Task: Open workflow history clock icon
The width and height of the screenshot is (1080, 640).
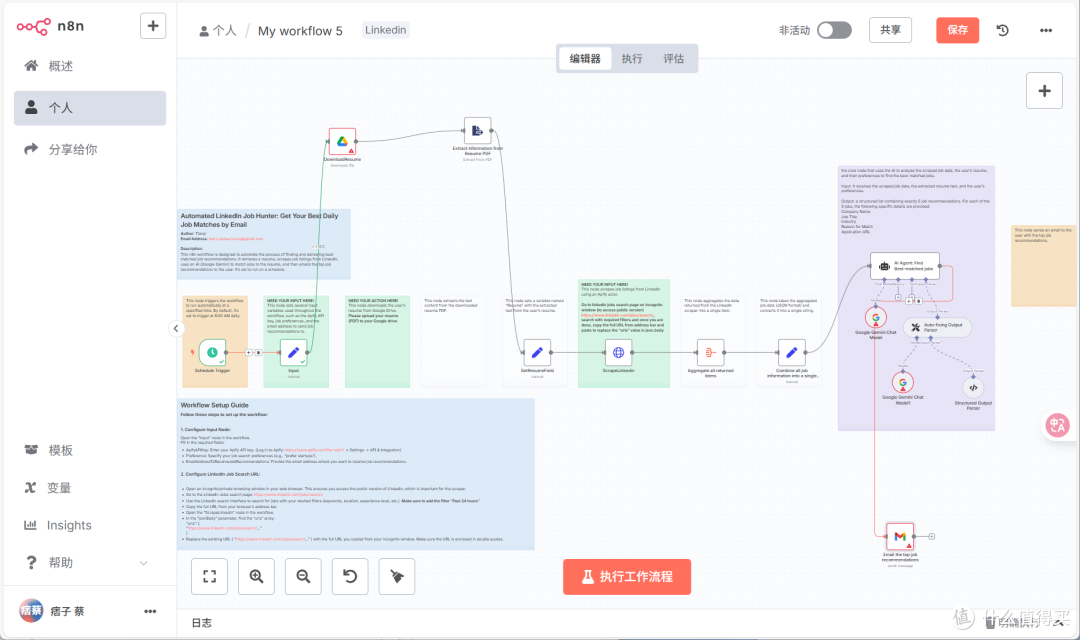Action: pyautogui.click(x=1003, y=30)
